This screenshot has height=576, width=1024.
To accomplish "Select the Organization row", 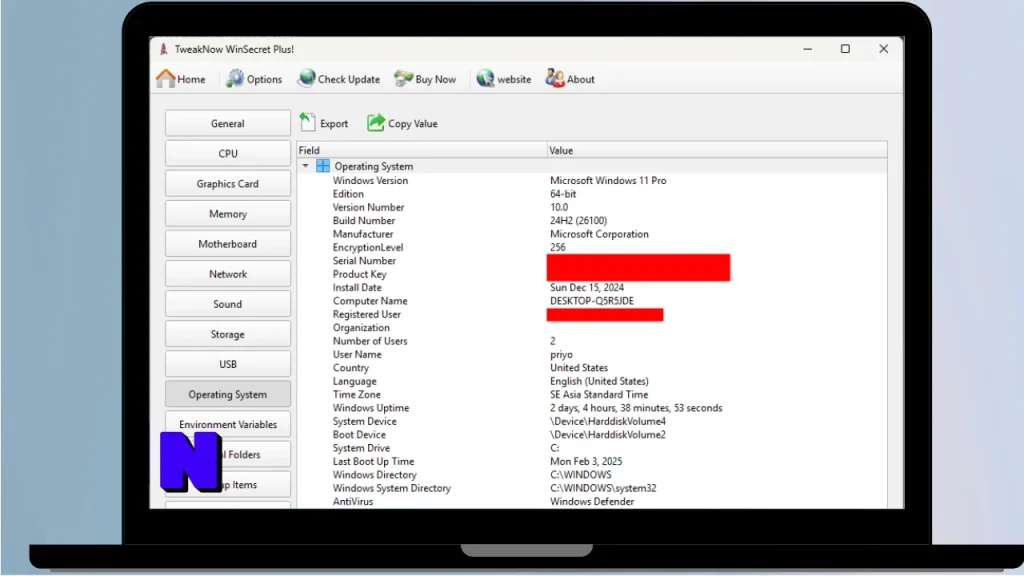I will point(592,328).
